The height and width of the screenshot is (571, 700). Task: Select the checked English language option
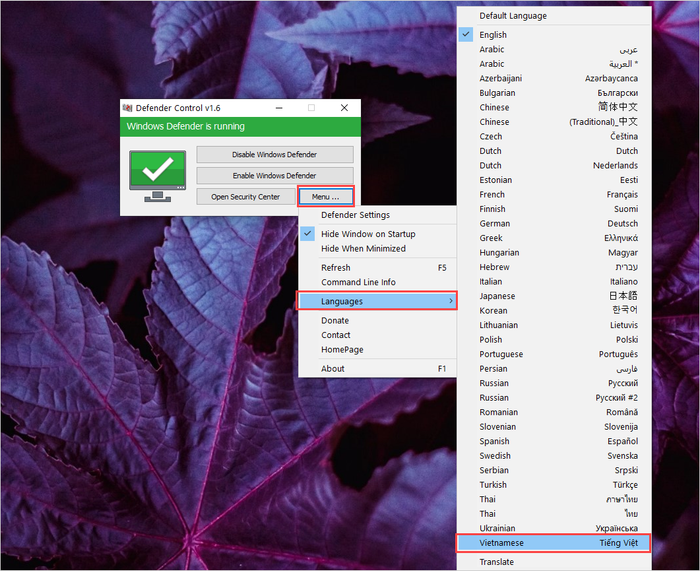click(493, 35)
